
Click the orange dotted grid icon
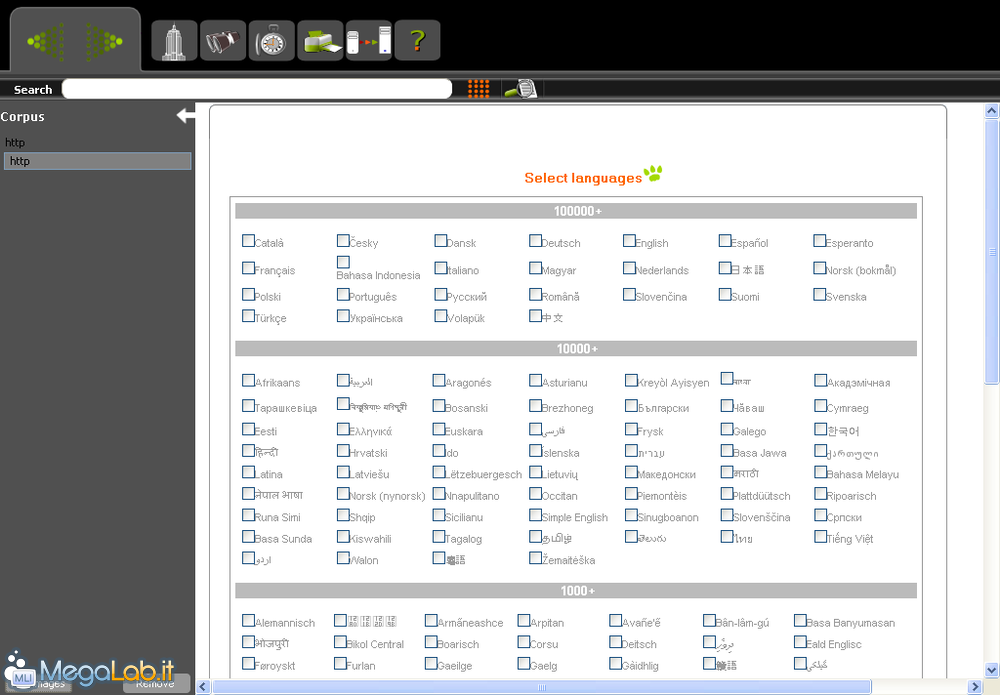(x=478, y=89)
